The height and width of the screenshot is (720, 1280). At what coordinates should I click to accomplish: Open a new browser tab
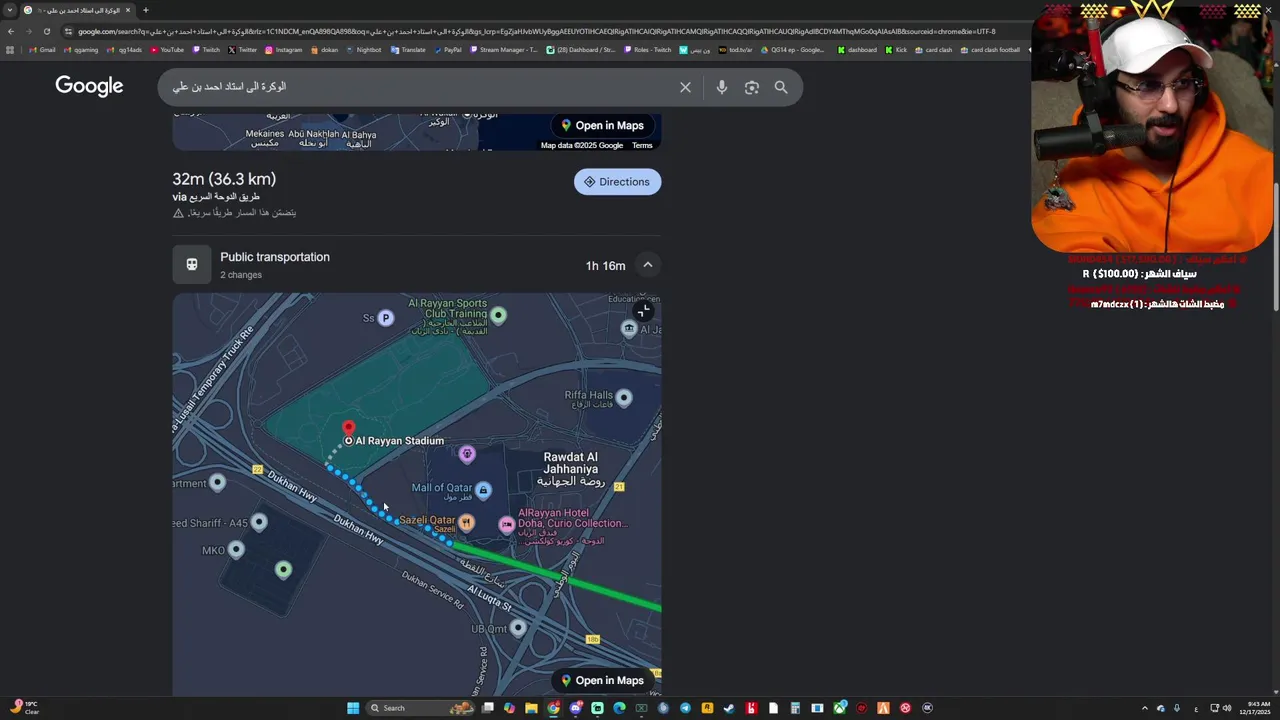[x=145, y=10]
